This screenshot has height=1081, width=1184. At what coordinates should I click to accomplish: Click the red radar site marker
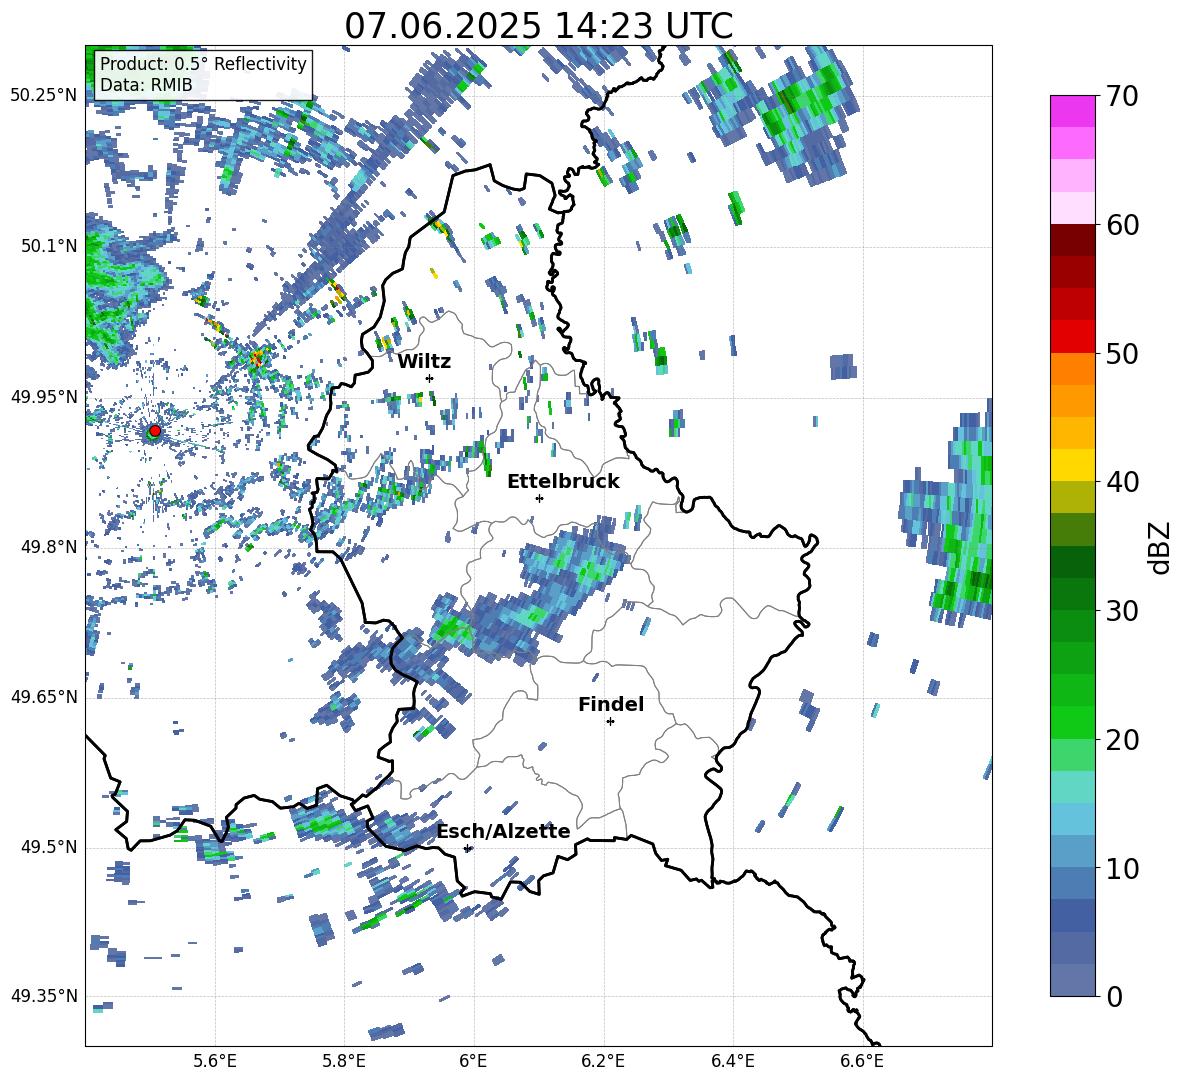[155, 431]
